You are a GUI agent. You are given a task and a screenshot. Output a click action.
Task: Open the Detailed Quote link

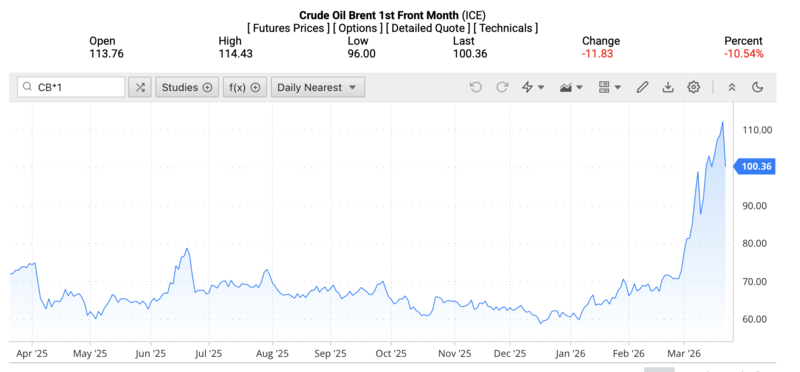coord(428,28)
